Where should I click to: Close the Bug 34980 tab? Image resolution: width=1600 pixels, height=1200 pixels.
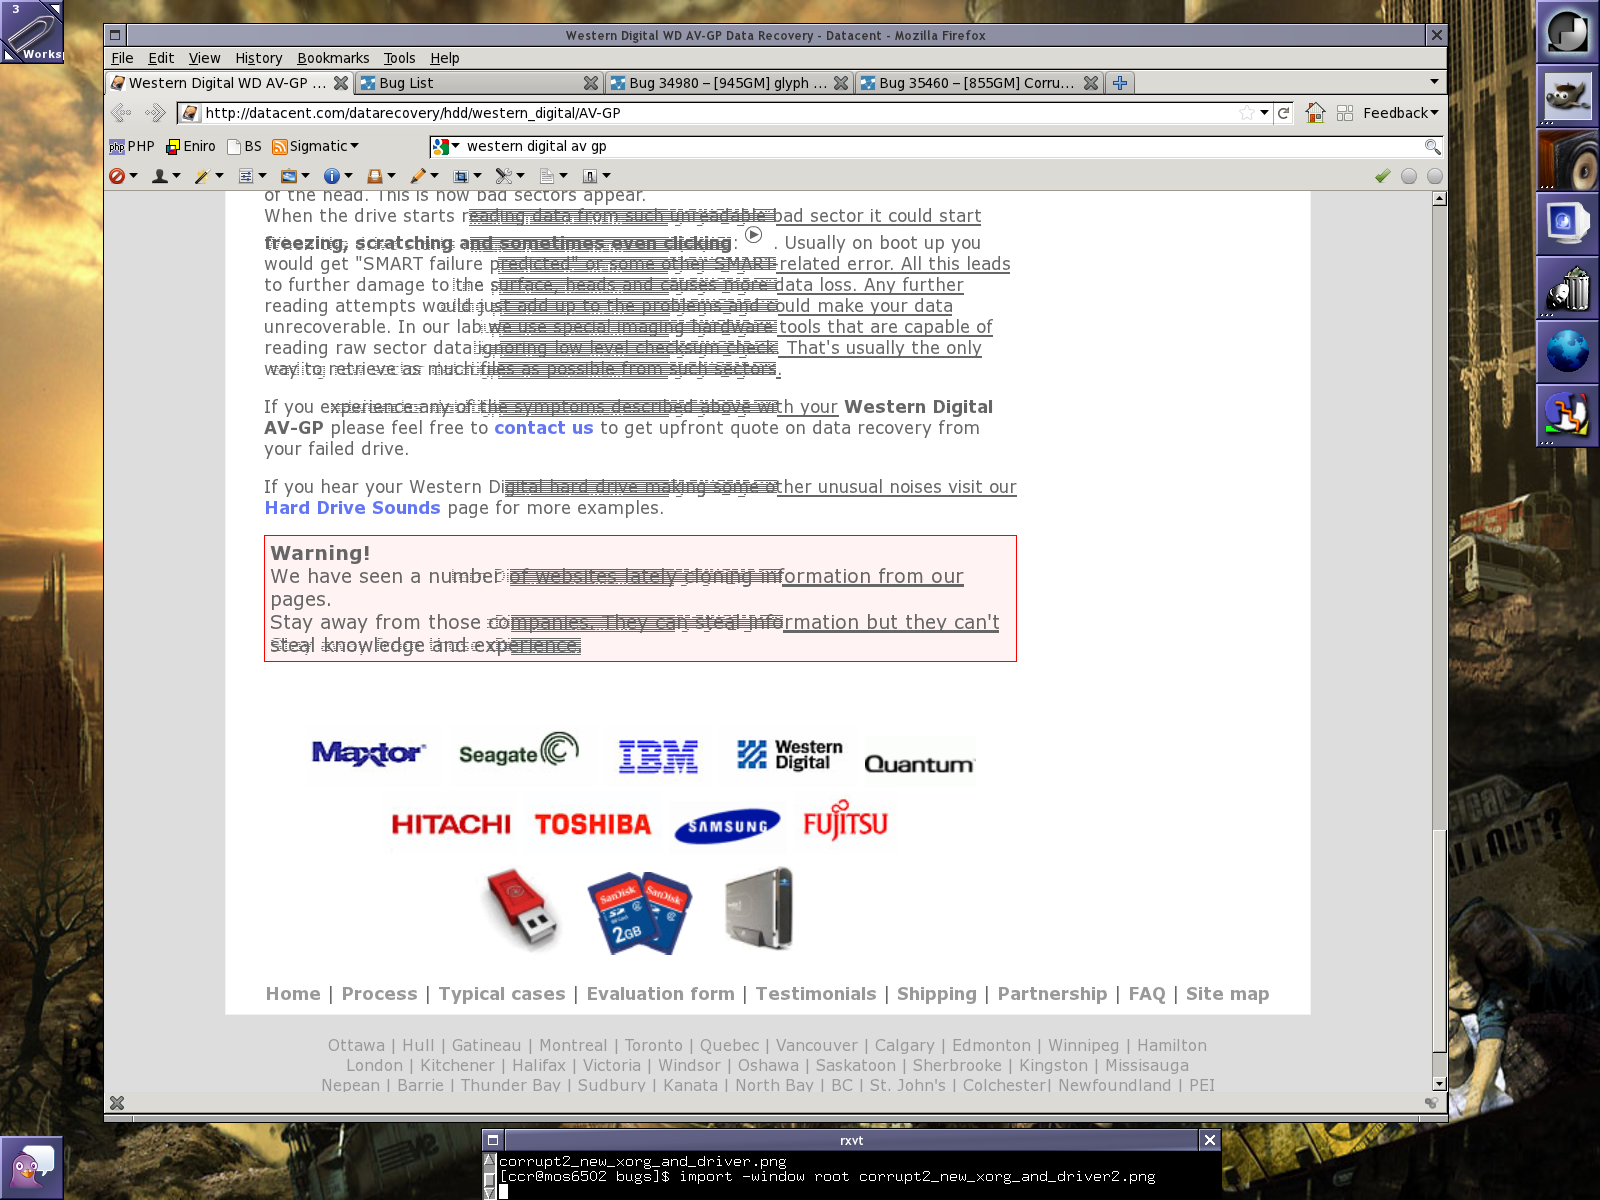pos(841,83)
